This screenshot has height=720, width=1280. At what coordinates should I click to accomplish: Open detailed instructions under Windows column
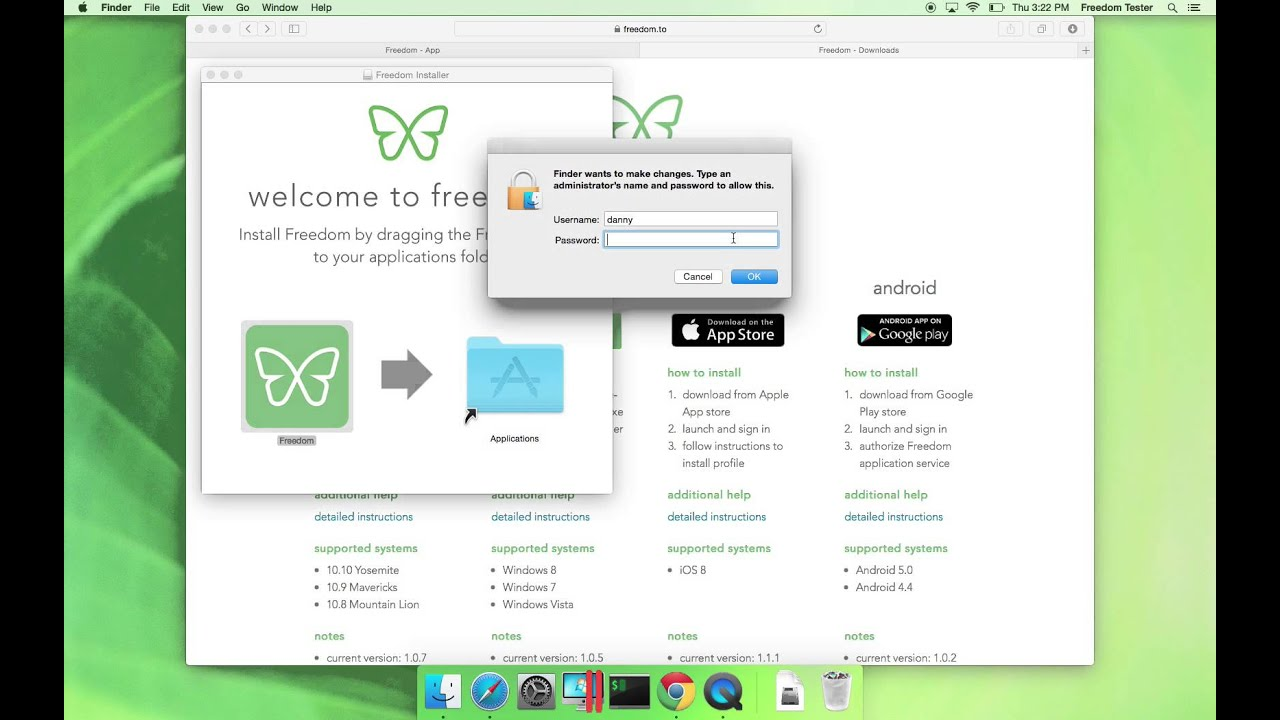tap(540, 517)
